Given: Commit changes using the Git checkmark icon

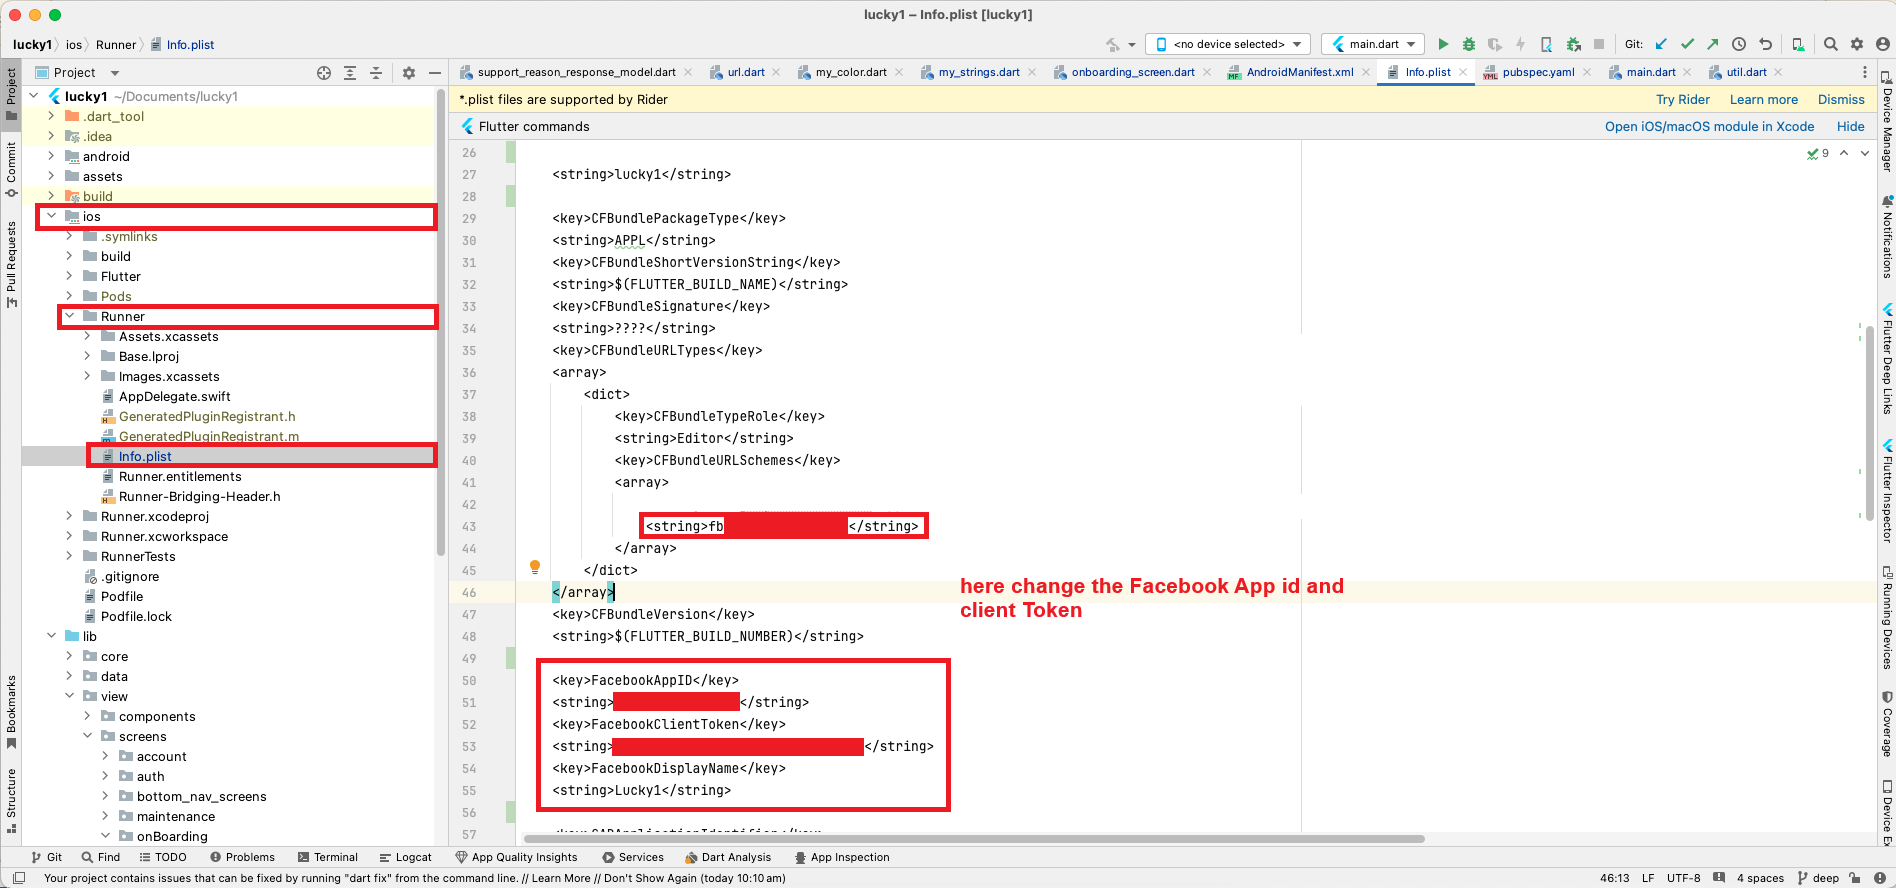Looking at the screenshot, I should [1687, 44].
